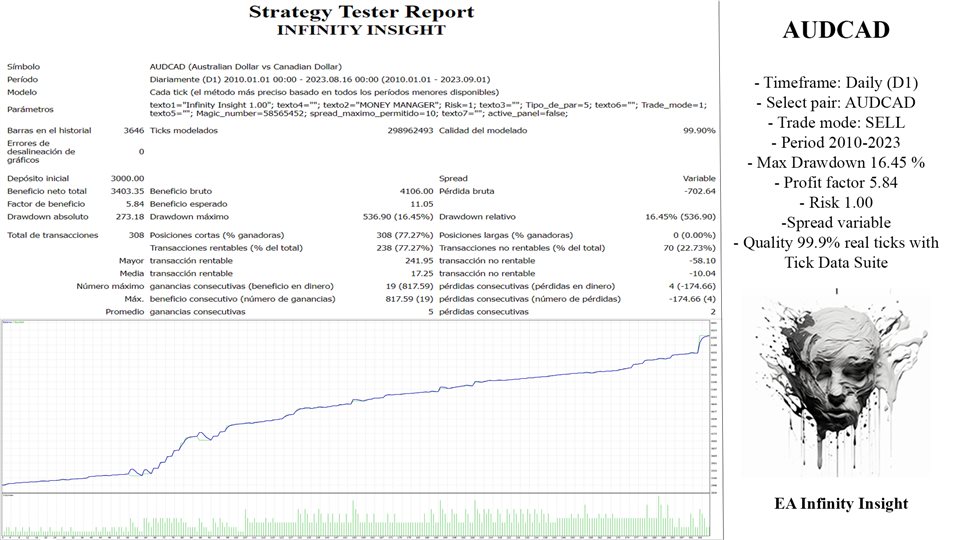Select the 'Diariamente (D1)' period value

[x=320, y=80]
